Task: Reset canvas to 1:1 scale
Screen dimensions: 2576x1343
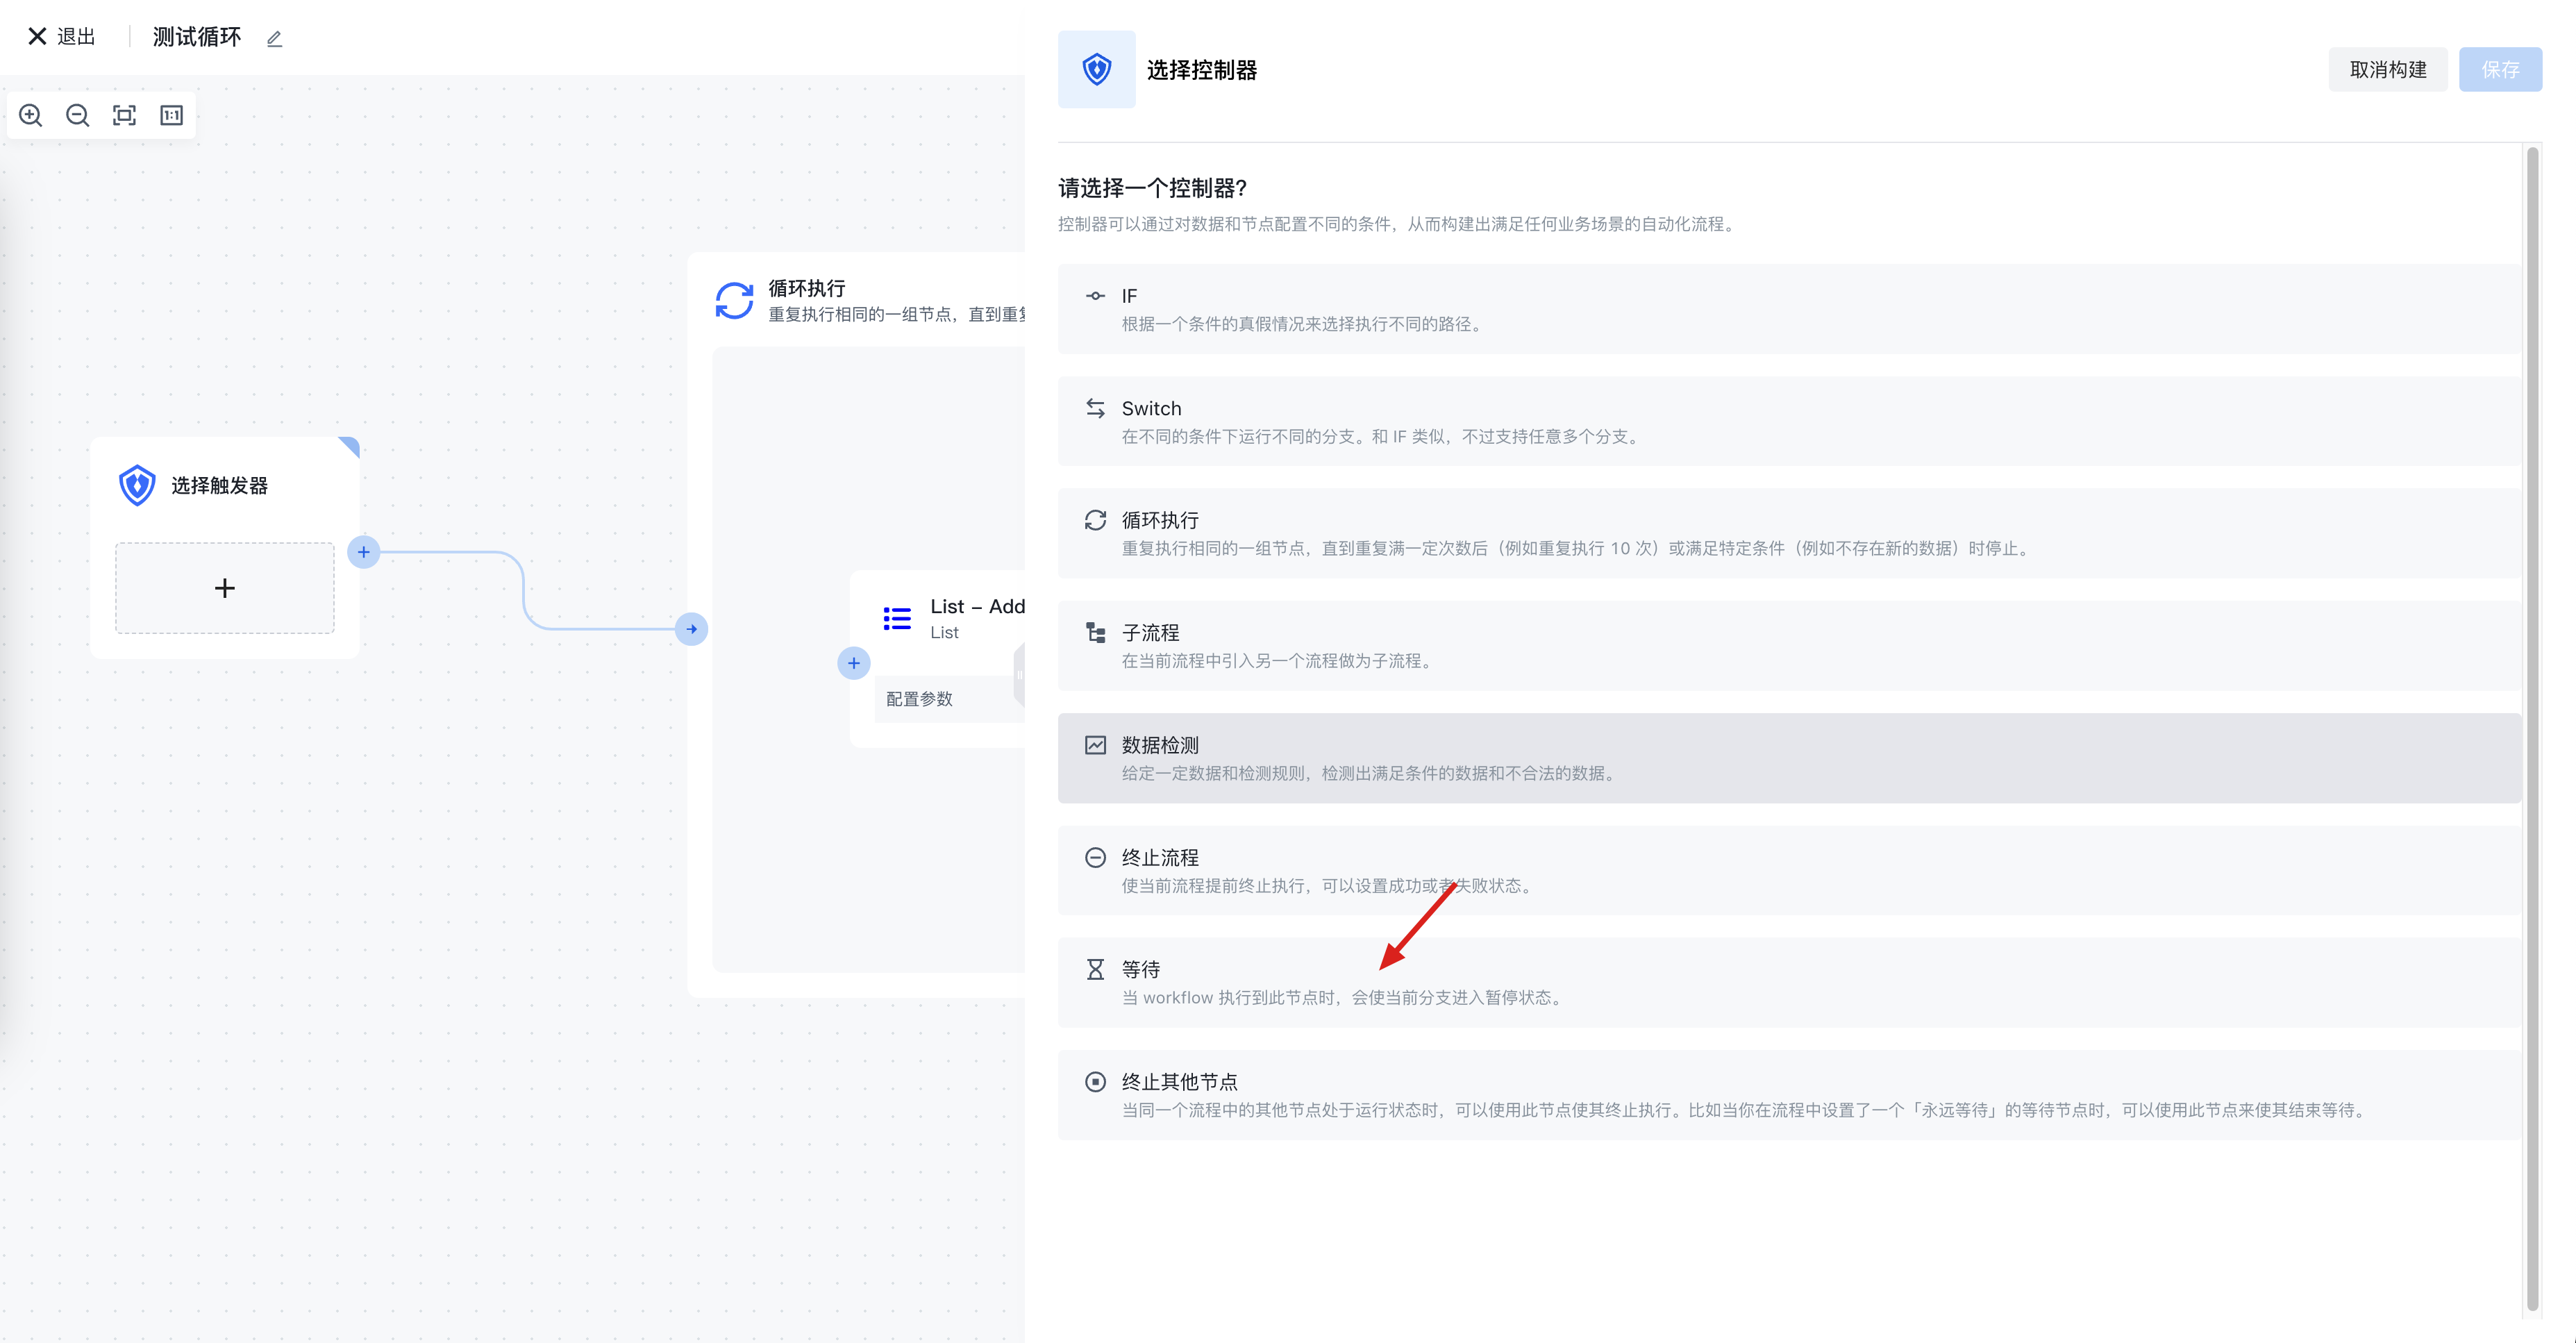Action: (x=171, y=115)
